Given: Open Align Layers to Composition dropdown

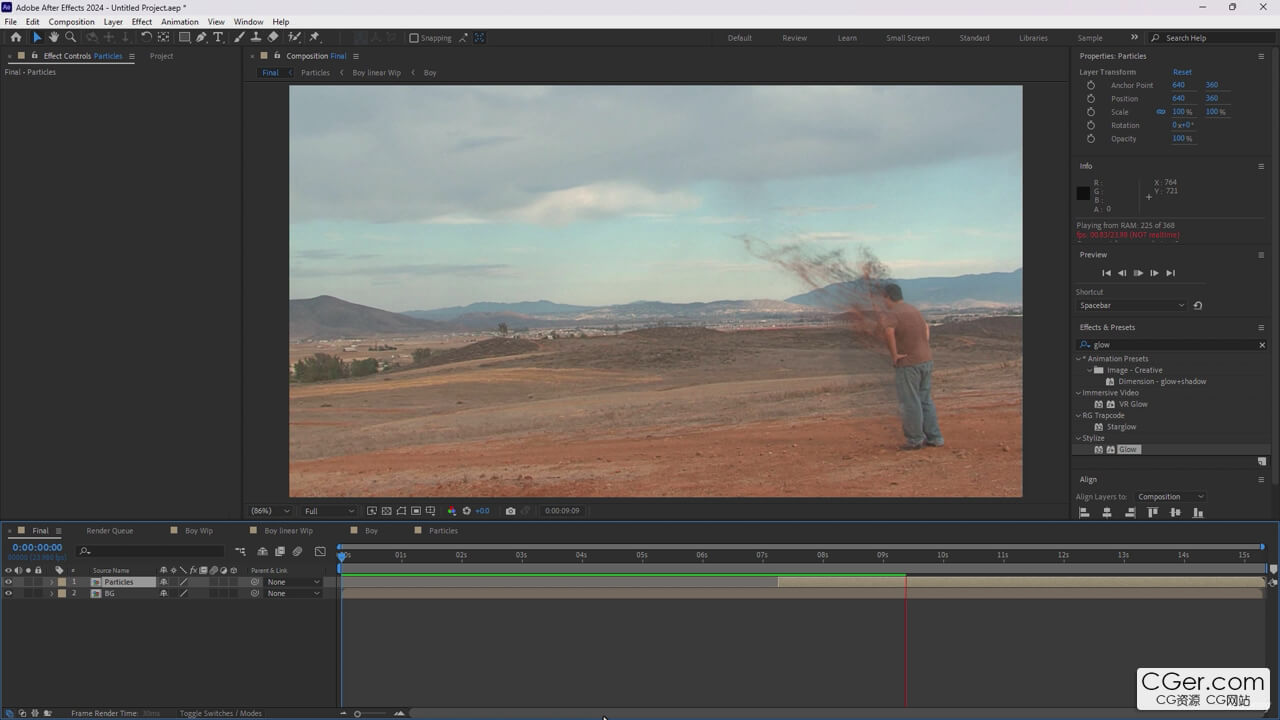Looking at the screenshot, I should pos(1170,497).
